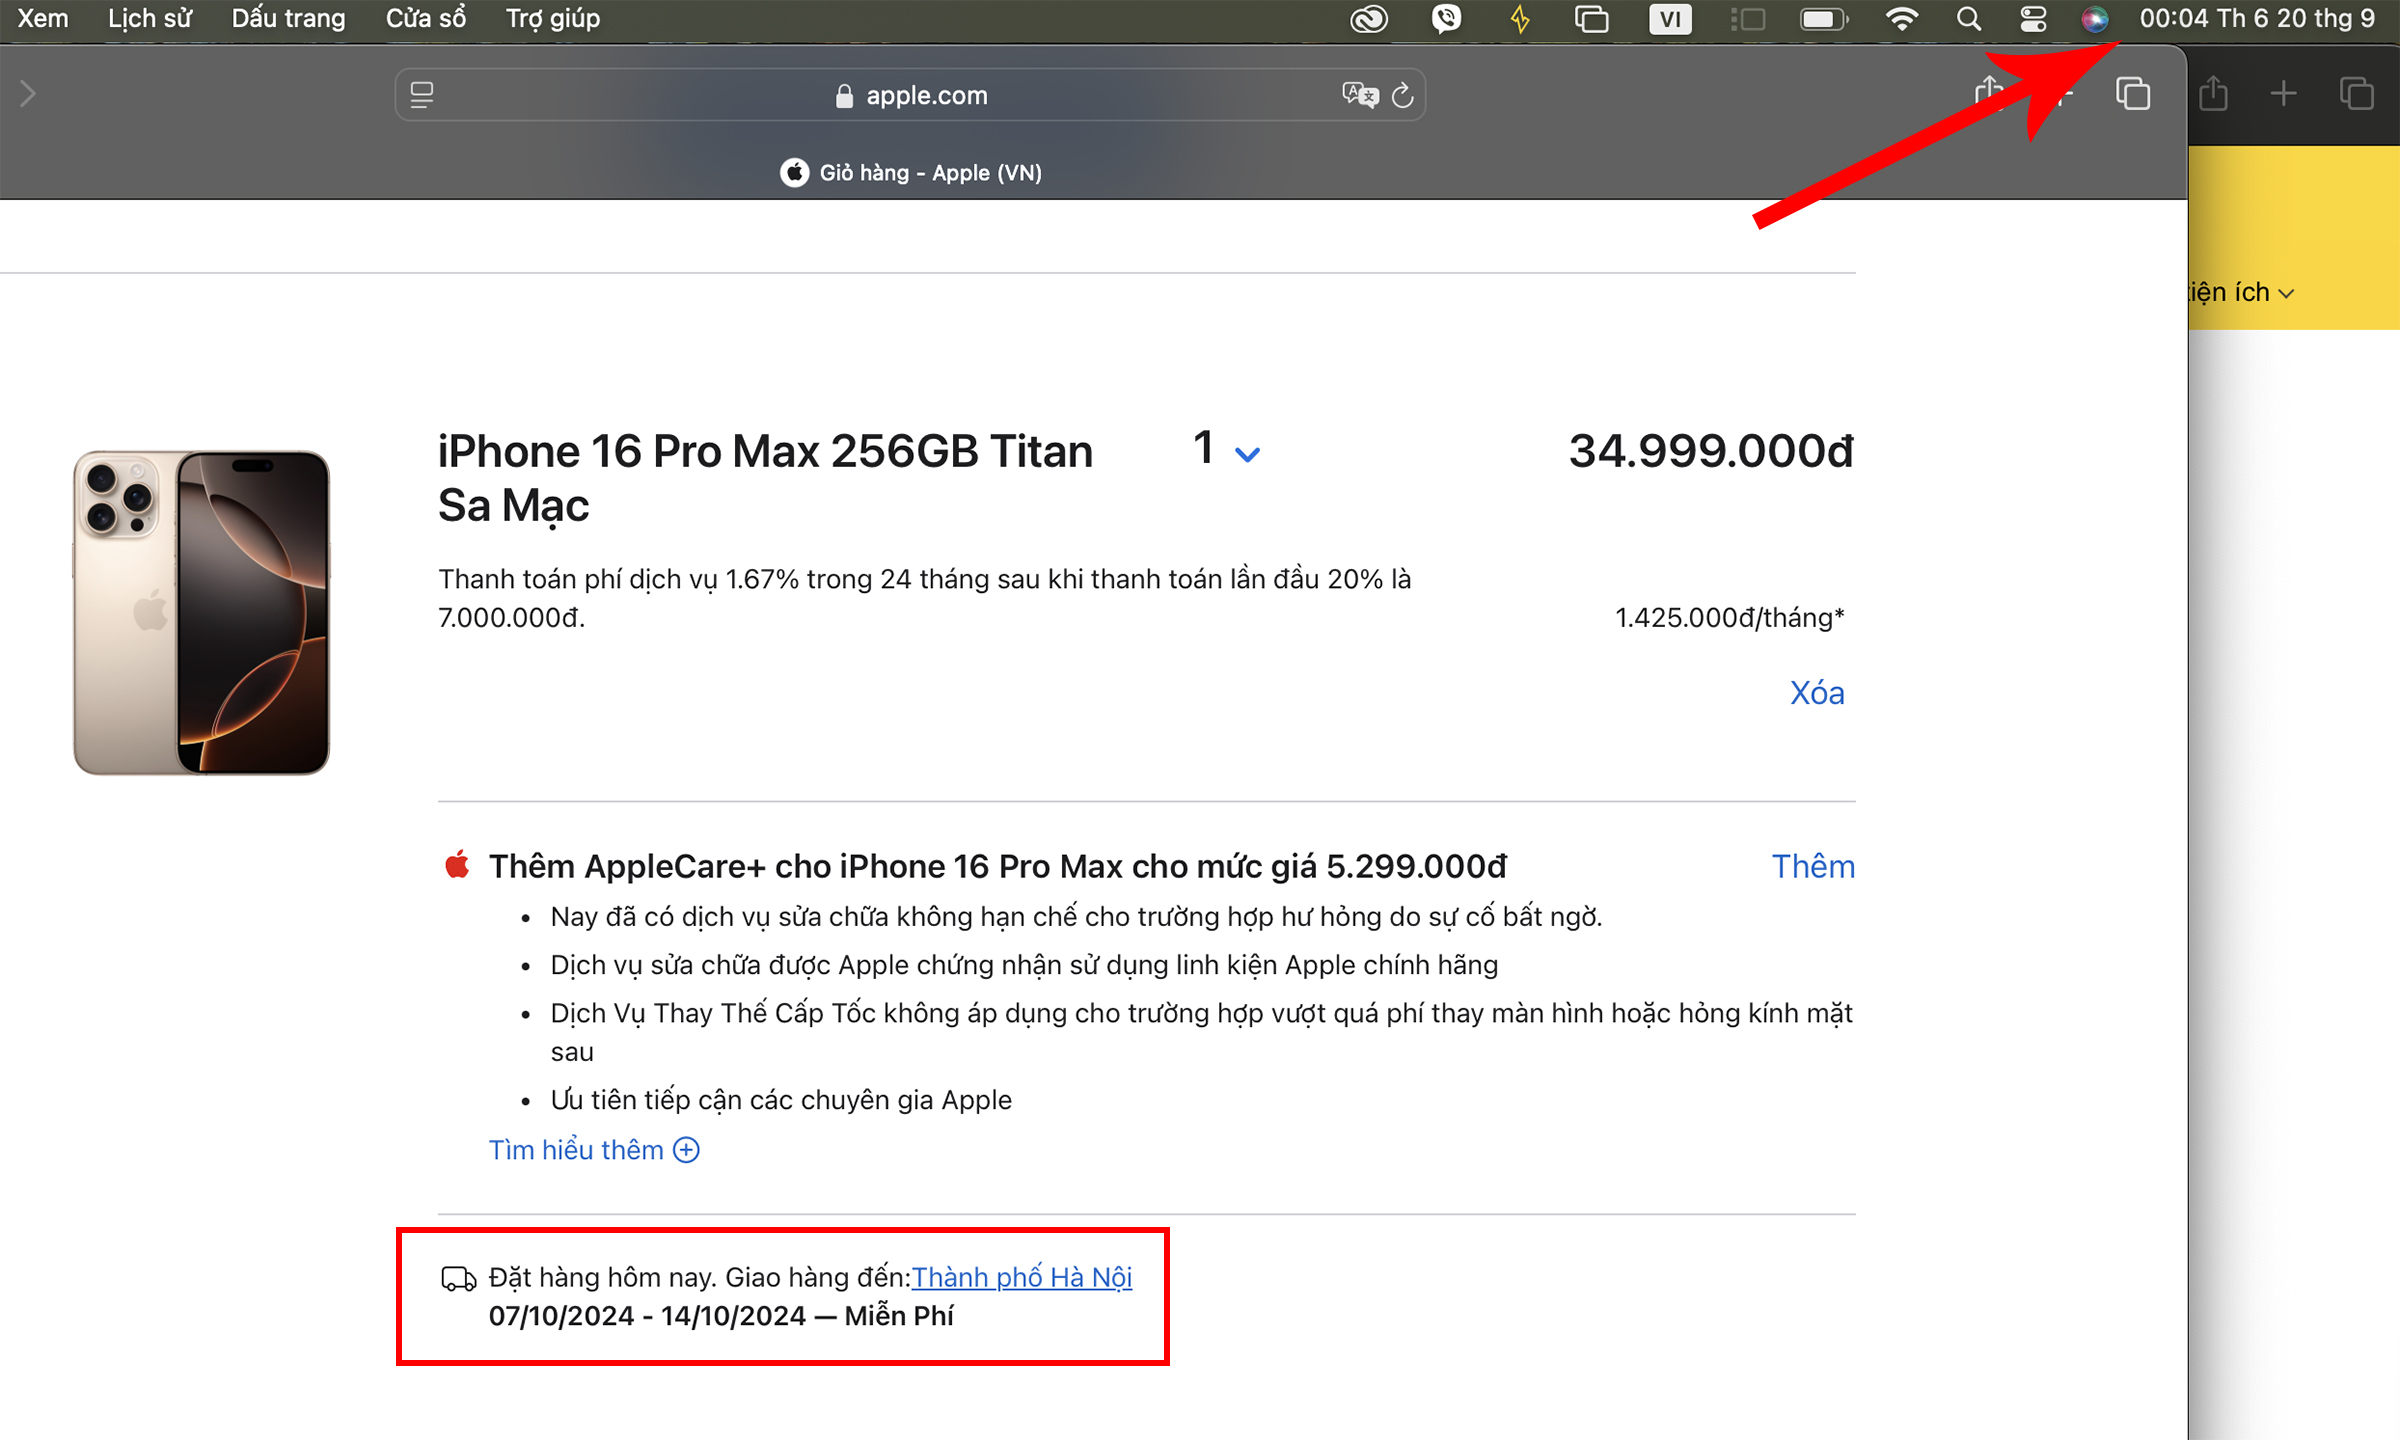Screen dimensions: 2400x1440
Task: Add AppleCare+ with the Thêm link
Action: [1813, 866]
